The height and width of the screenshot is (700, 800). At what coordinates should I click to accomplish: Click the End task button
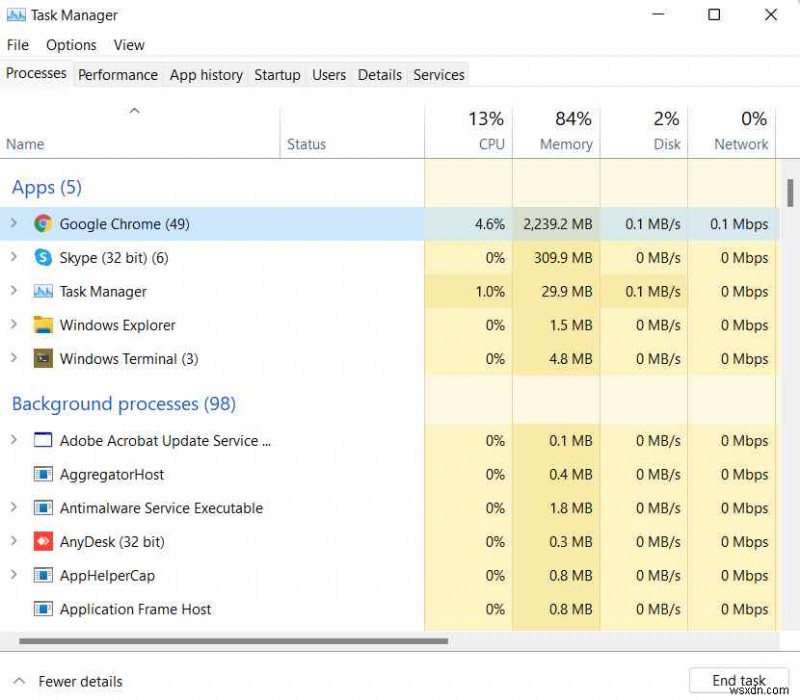pos(738,680)
